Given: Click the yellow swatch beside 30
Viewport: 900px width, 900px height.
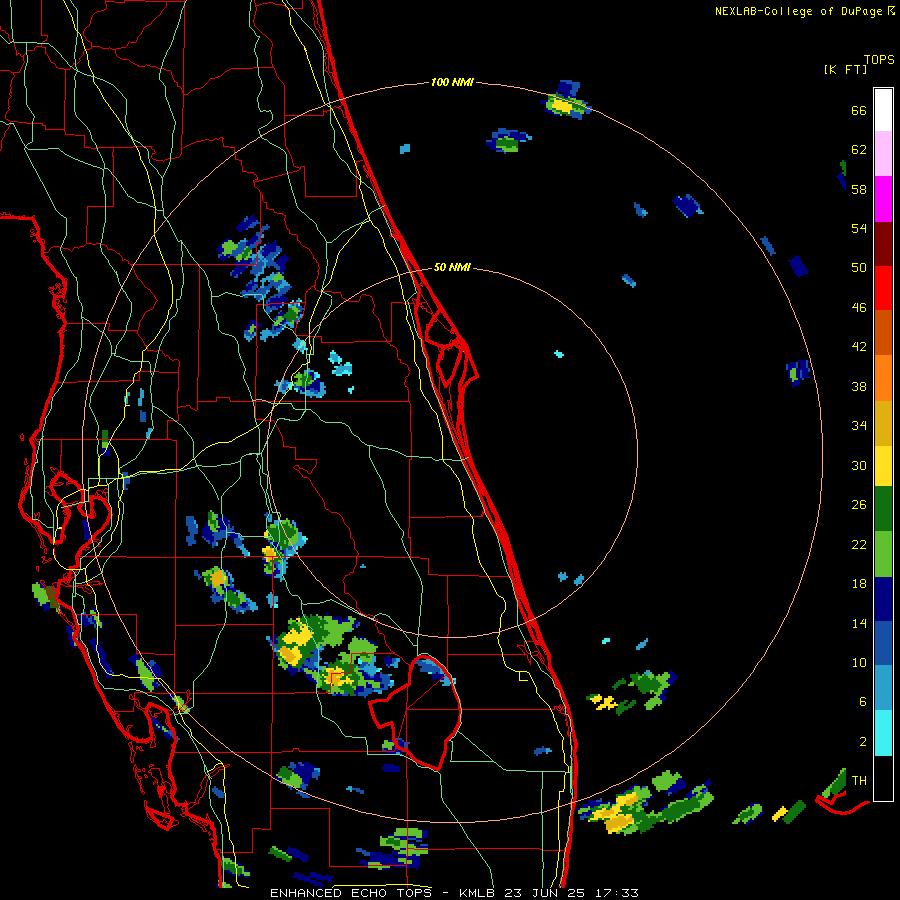Looking at the screenshot, I should (x=883, y=466).
